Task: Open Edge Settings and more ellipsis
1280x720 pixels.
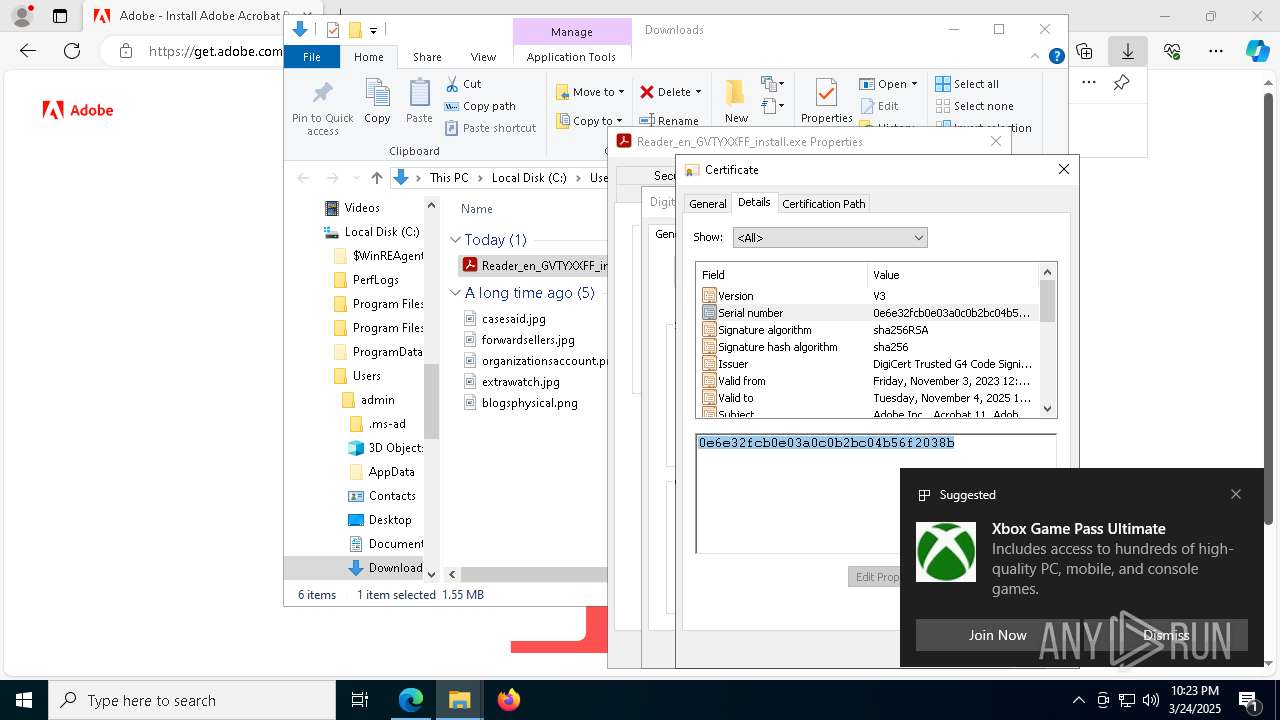Action: [1216, 51]
